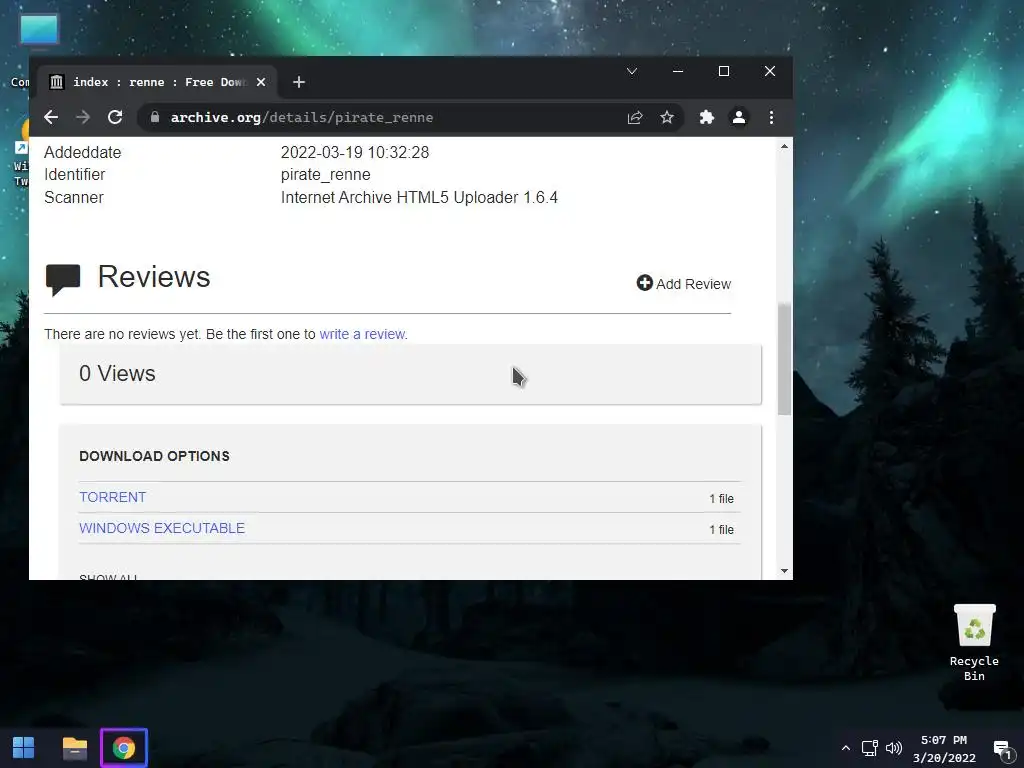Open the volume speaker tray icon
This screenshot has height=768, width=1024.
click(893, 748)
